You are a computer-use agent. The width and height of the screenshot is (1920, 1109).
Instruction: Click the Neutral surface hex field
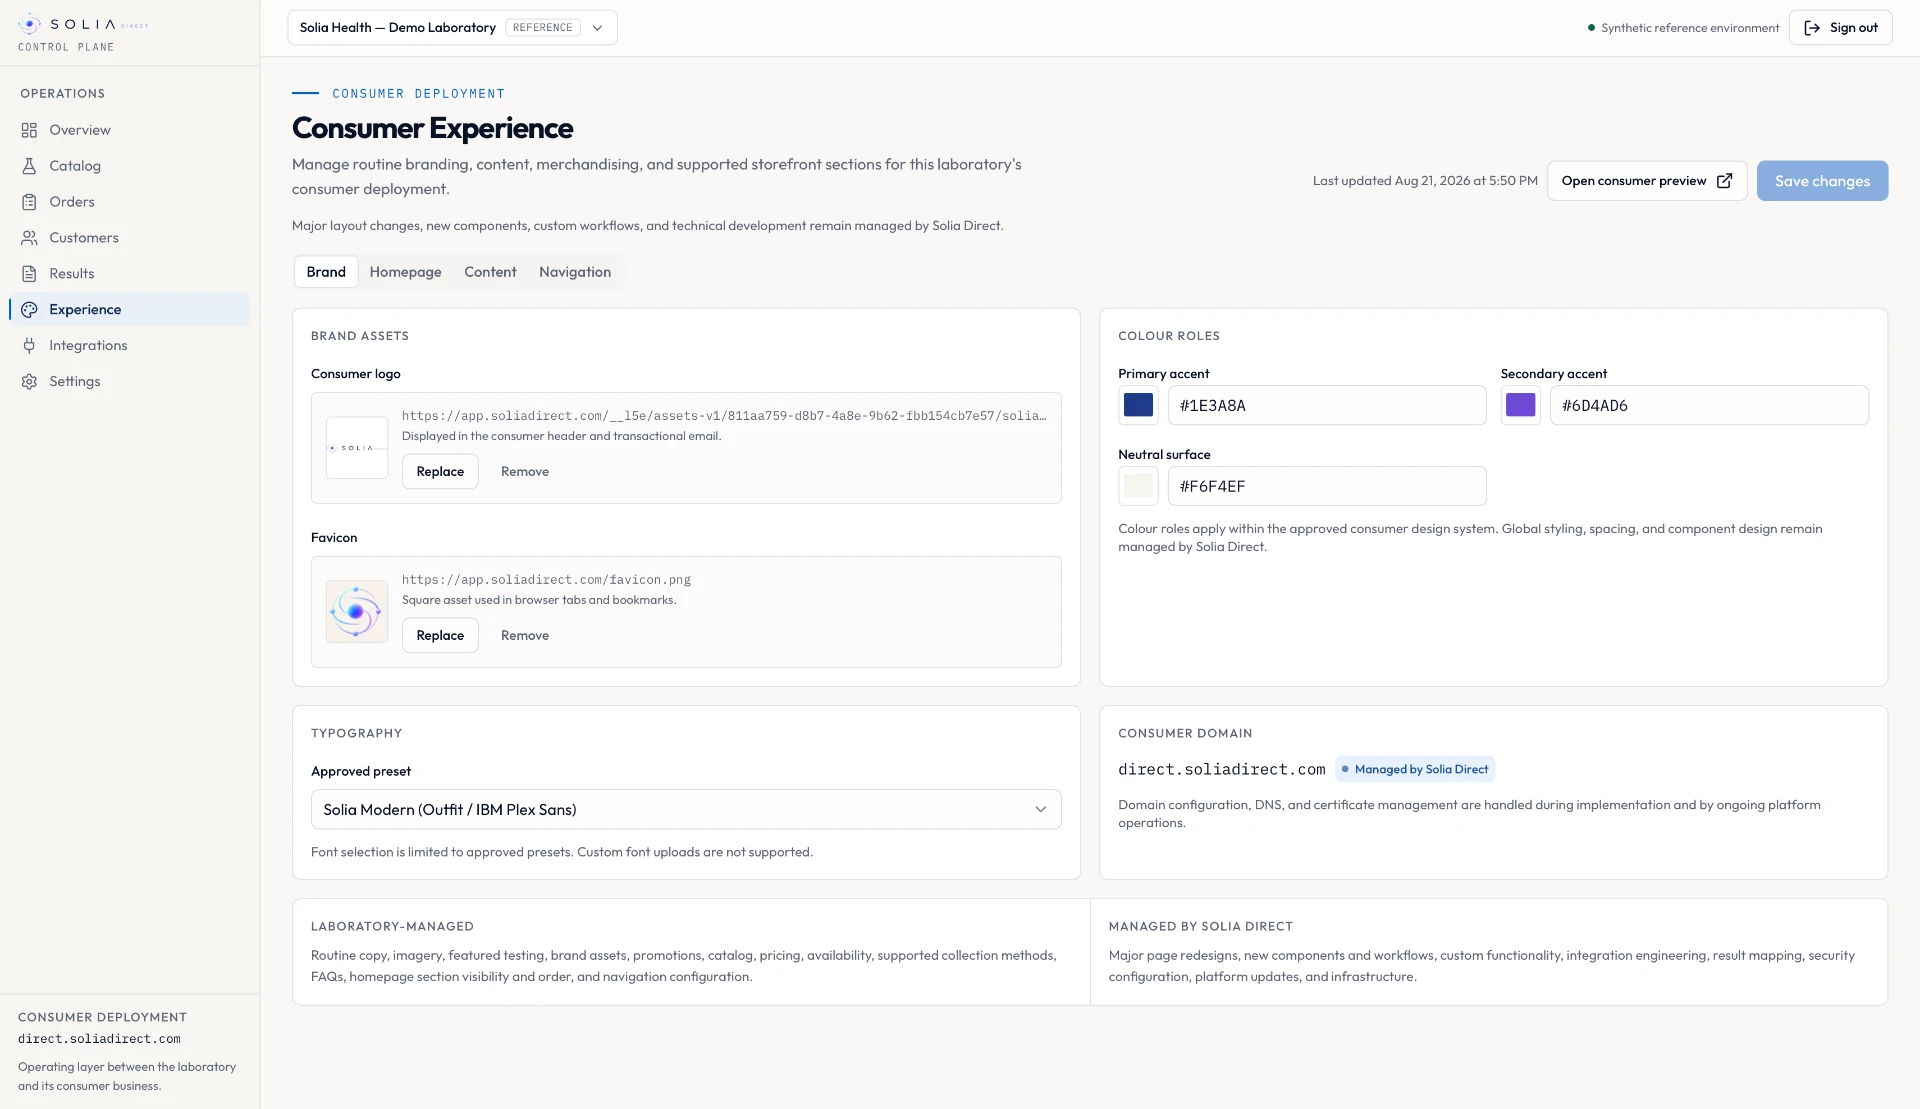point(1327,486)
